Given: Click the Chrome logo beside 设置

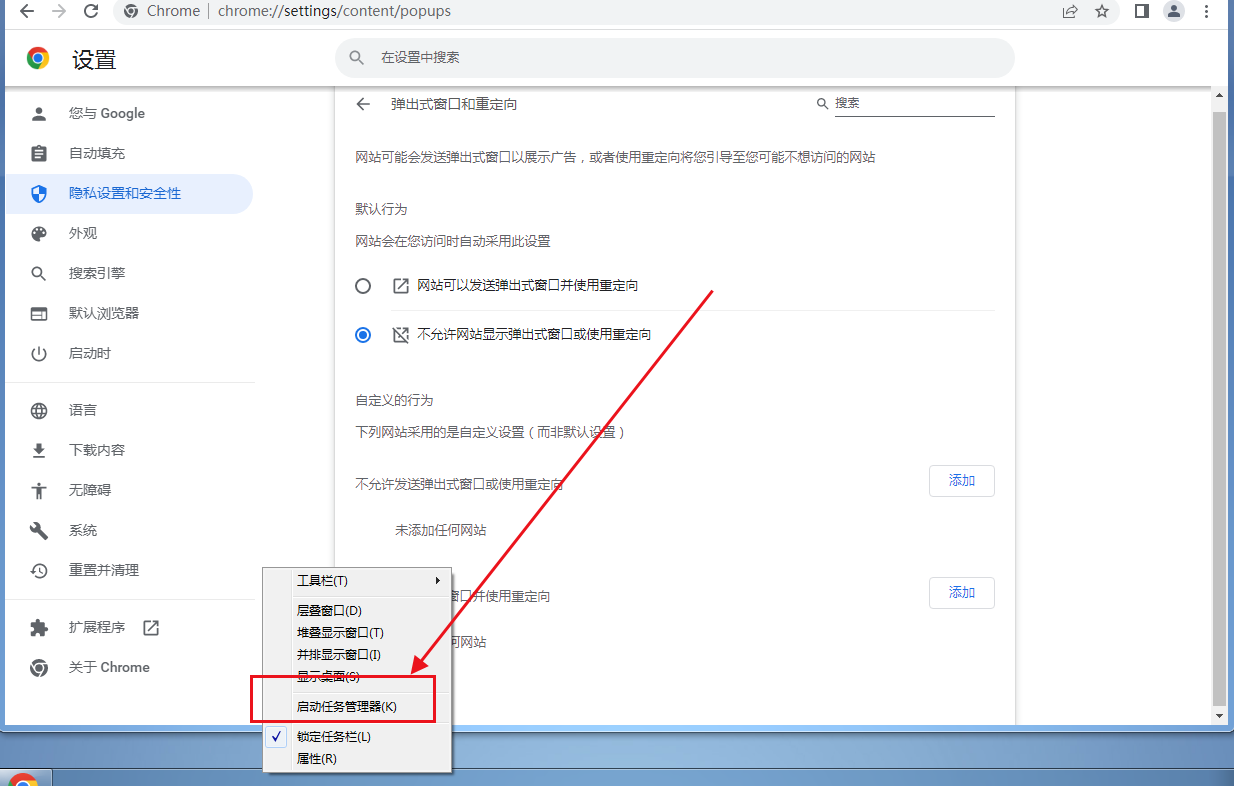Looking at the screenshot, I should 38,58.
